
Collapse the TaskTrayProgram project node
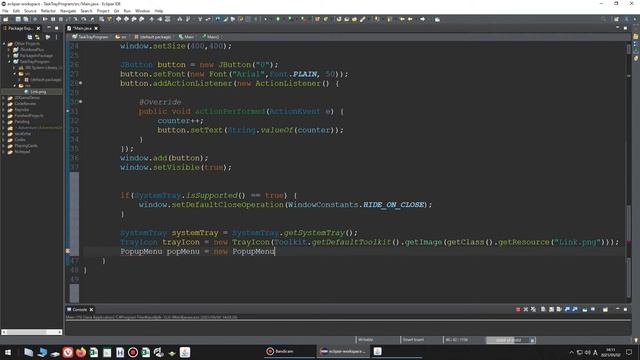pyautogui.click(x=9, y=62)
